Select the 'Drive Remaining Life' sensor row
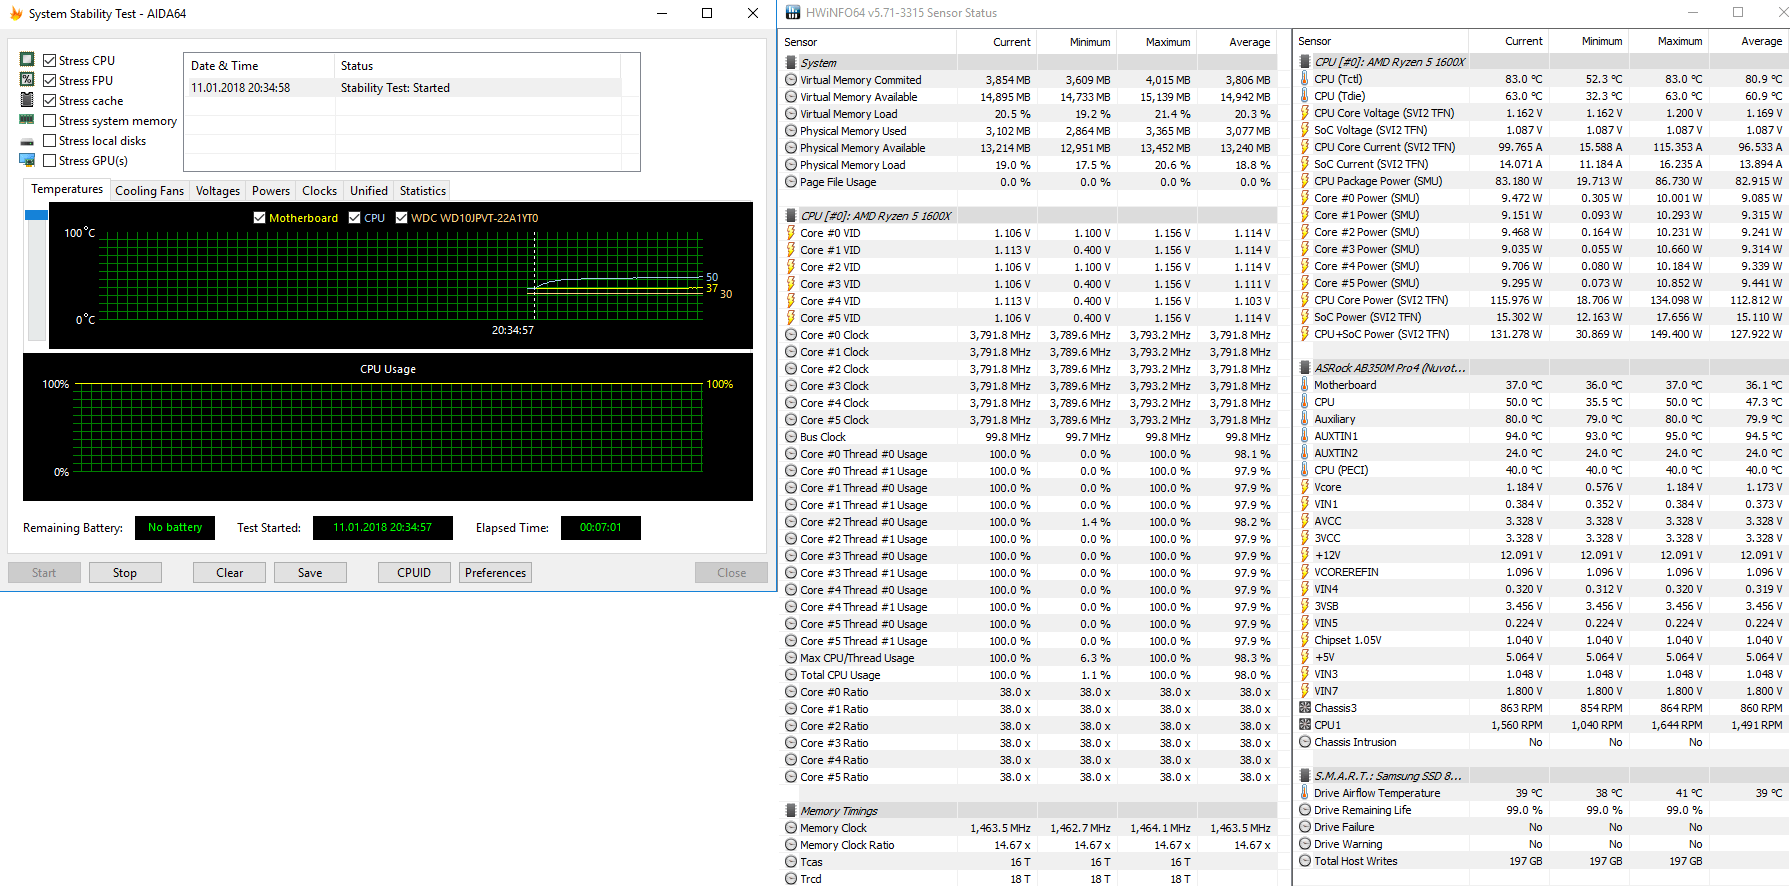Screen dimensions: 1790x886 coord(1540,810)
